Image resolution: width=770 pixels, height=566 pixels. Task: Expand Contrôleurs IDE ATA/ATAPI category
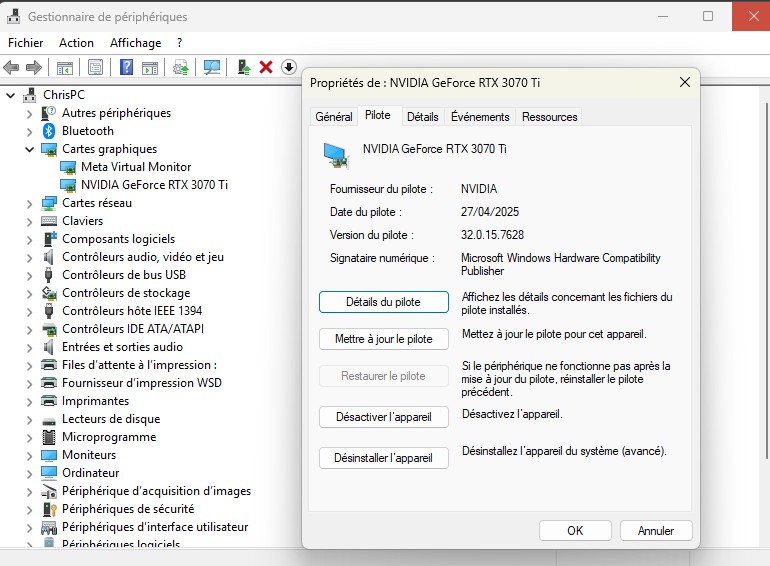29,329
